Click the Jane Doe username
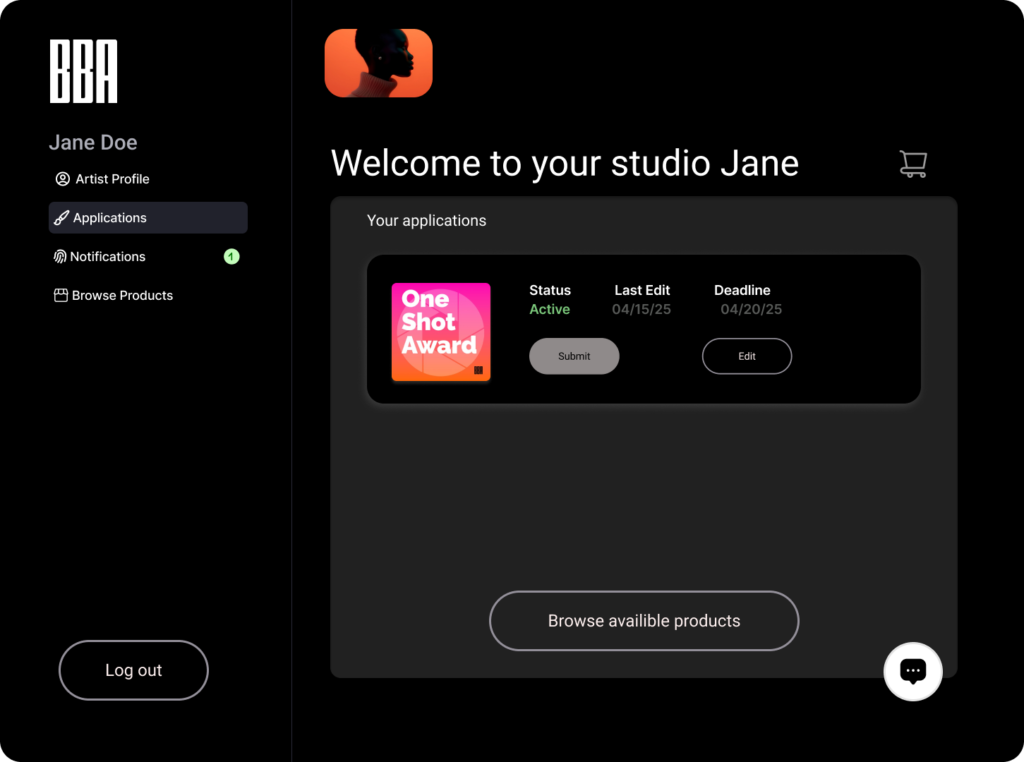 tap(93, 143)
